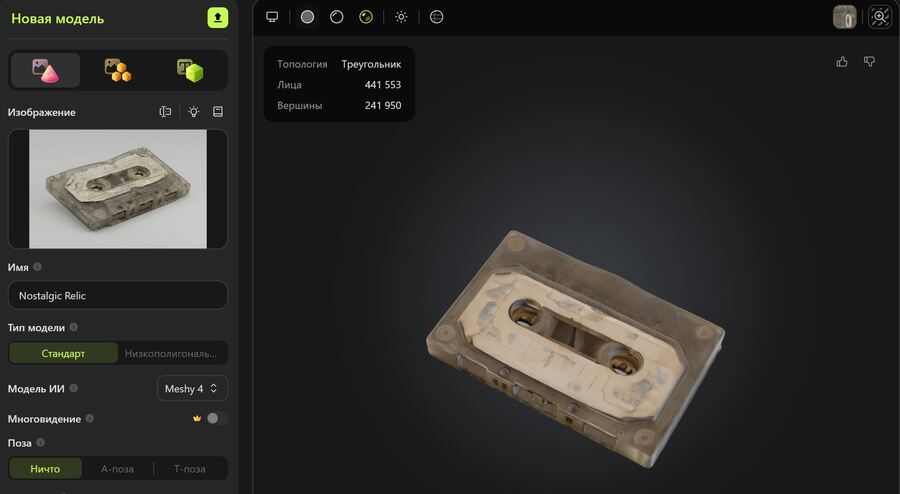Click the Лица label

pyautogui.click(x=289, y=85)
